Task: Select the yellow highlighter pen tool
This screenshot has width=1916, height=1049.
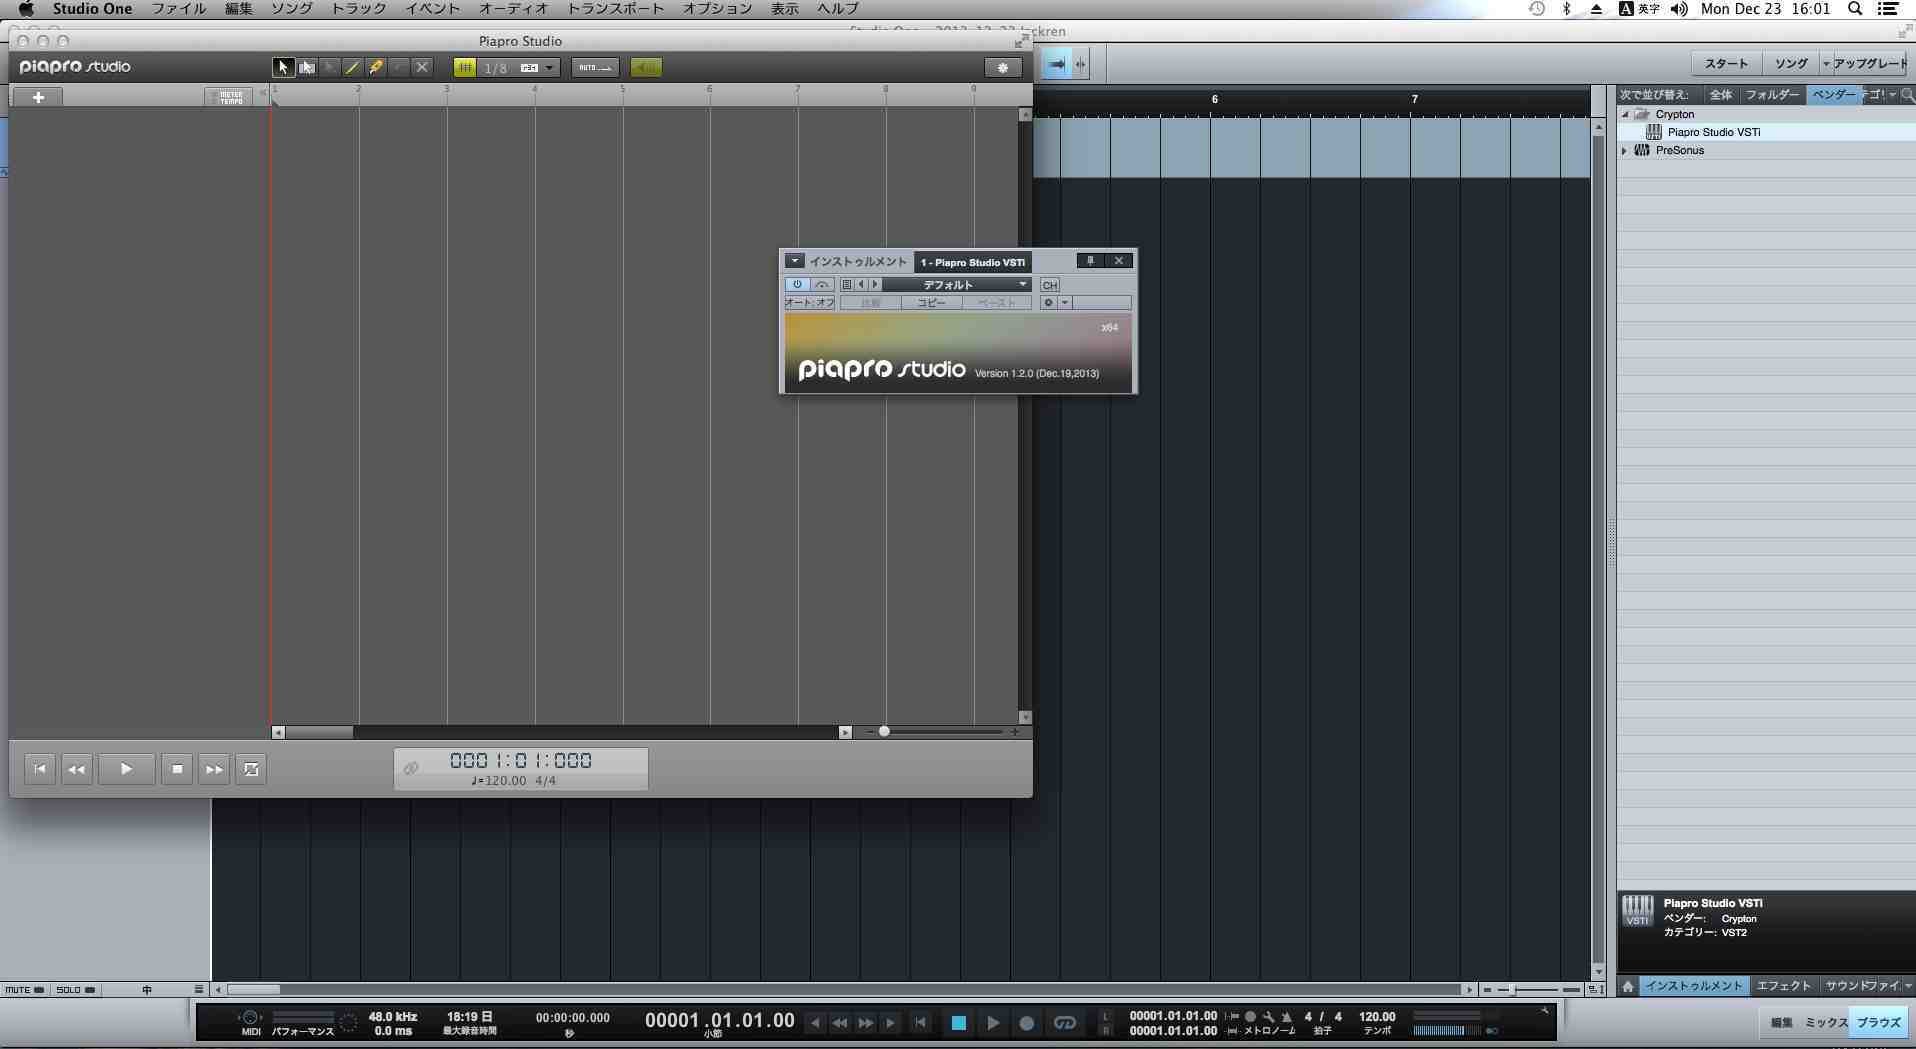Action: (x=376, y=67)
